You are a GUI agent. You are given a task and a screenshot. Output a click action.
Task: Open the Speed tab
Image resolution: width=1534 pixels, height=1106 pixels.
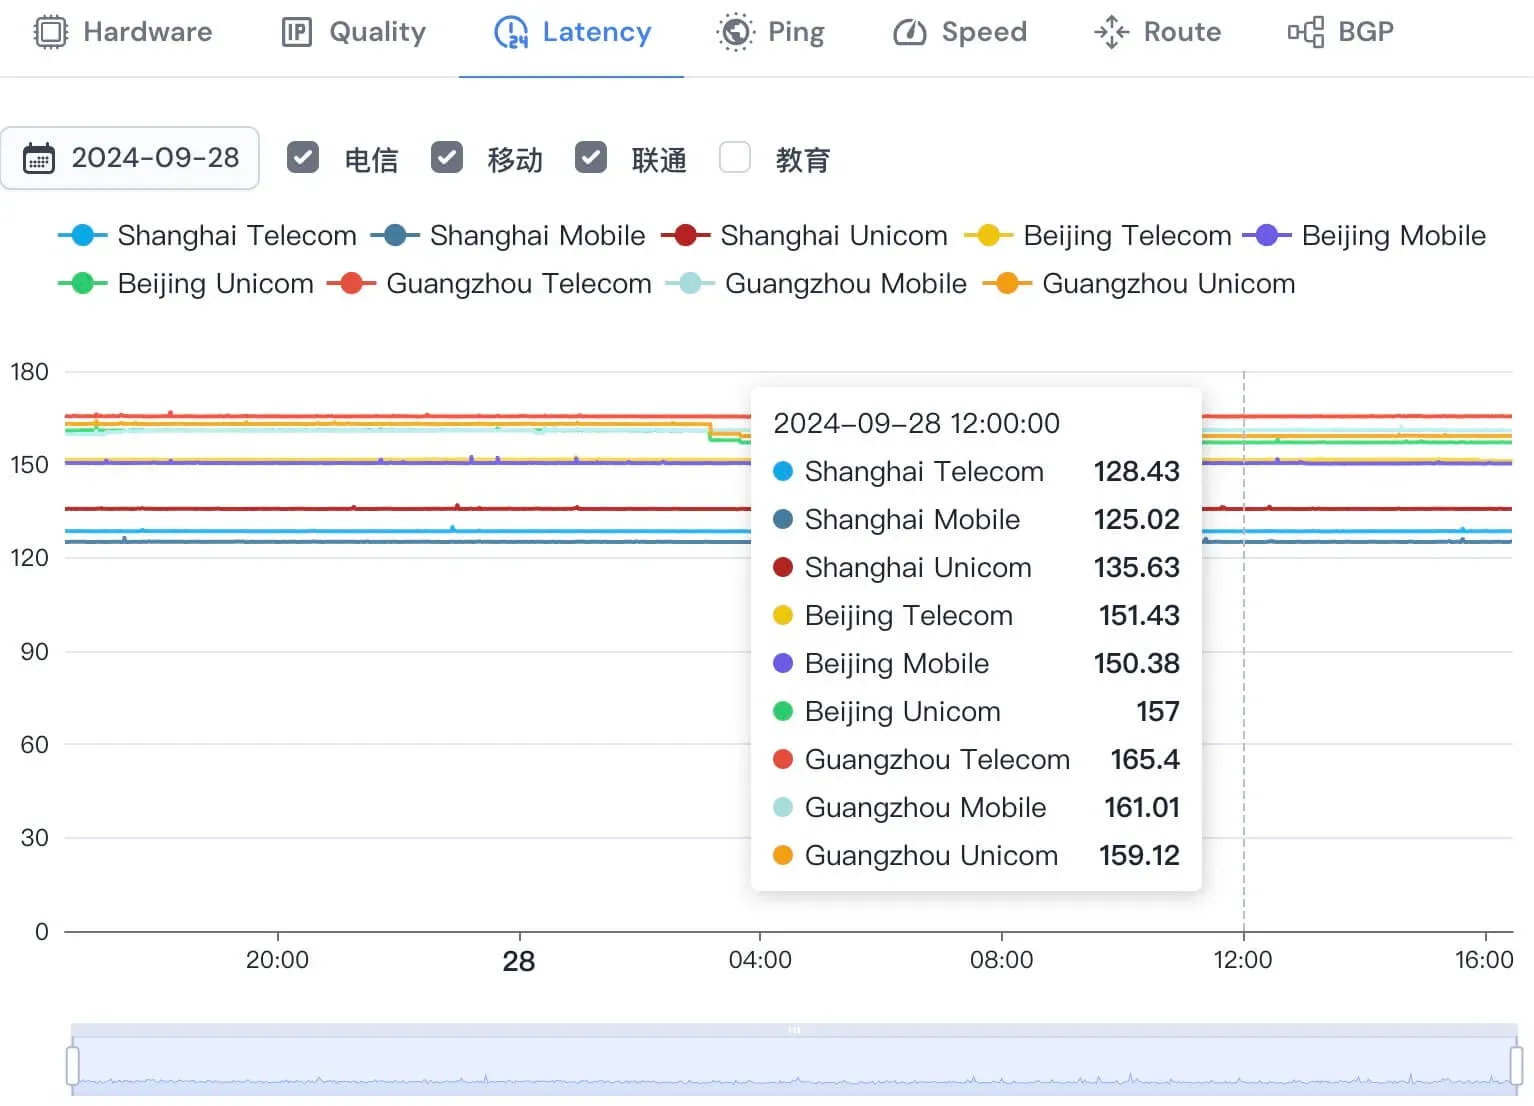pos(959,32)
